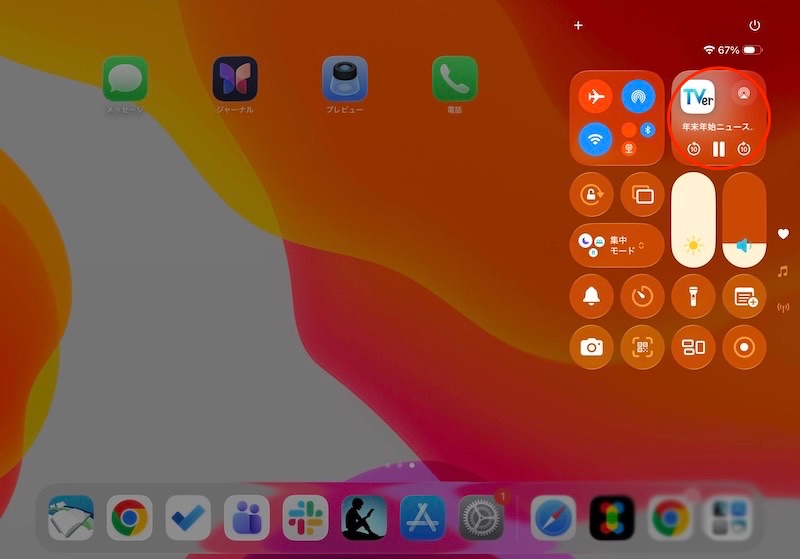Open Phone (電話) app
This screenshot has height=559, width=800.
(x=455, y=79)
